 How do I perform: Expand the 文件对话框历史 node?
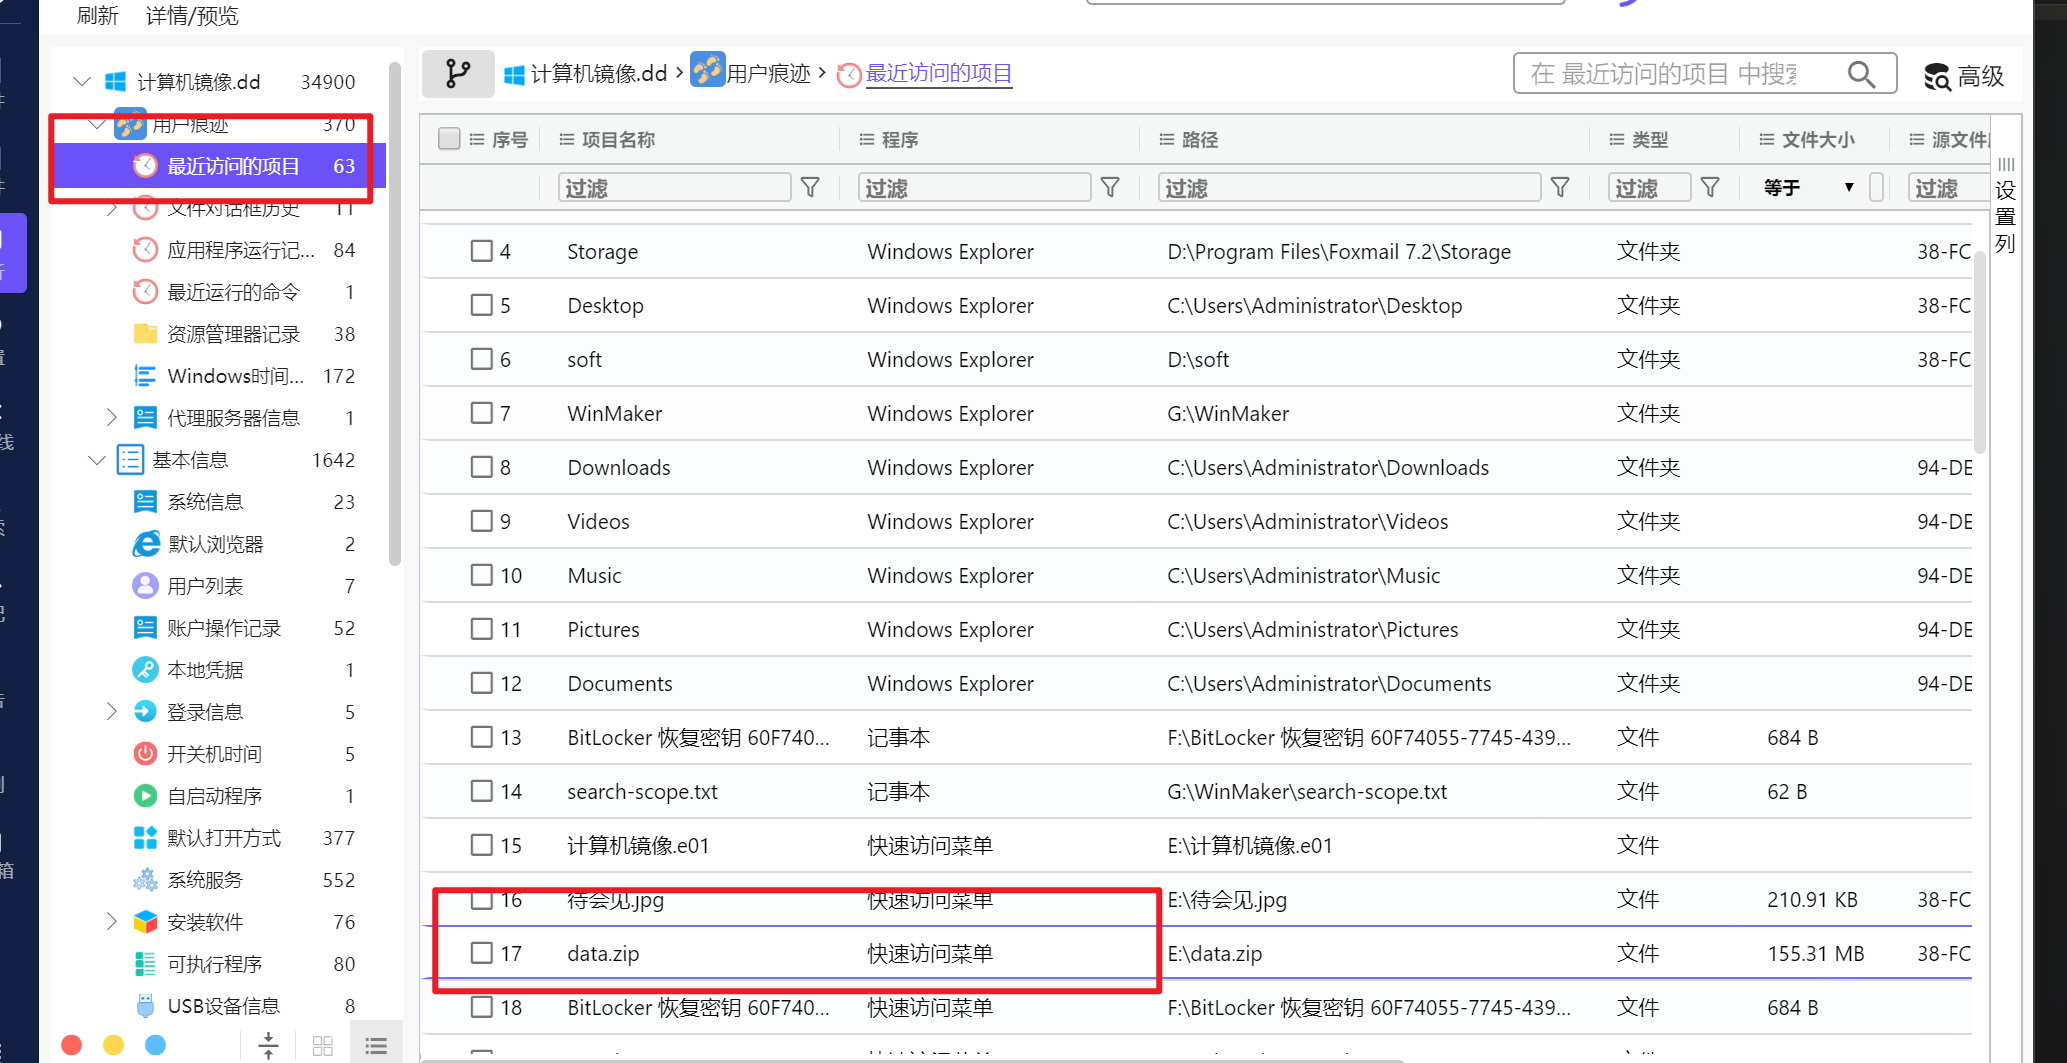click(111, 209)
